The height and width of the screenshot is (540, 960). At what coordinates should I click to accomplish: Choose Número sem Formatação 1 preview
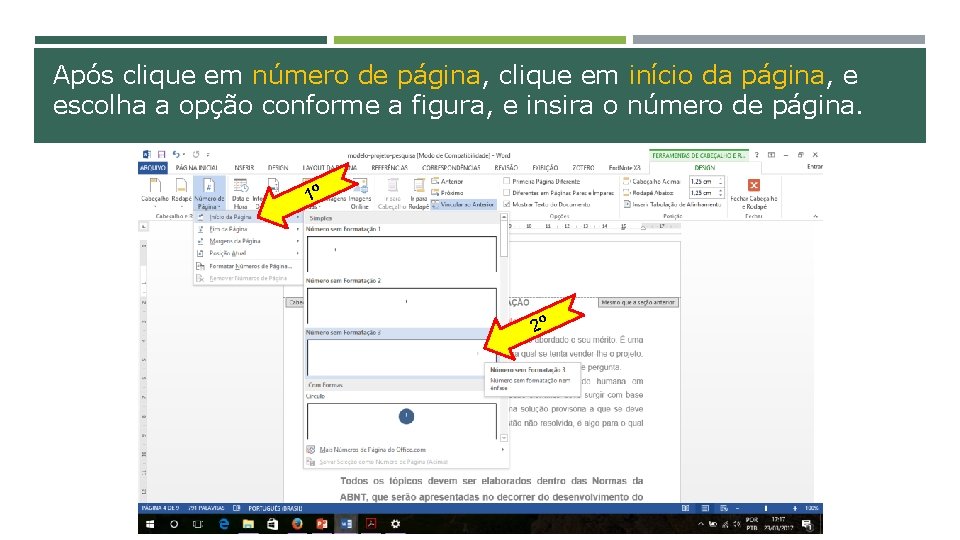pyautogui.click(x=402, y=253)
